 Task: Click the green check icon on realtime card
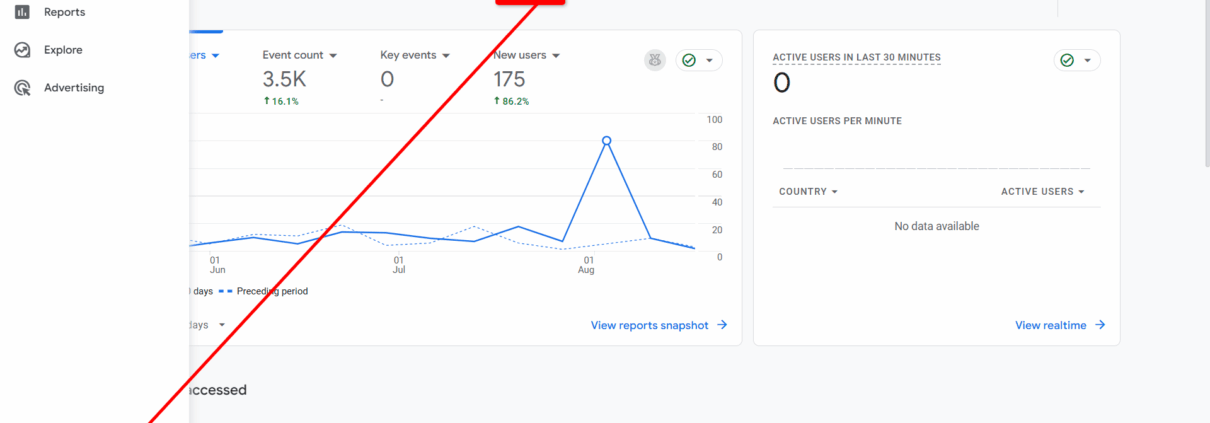pyautogui.click(x=1067, y=61)
